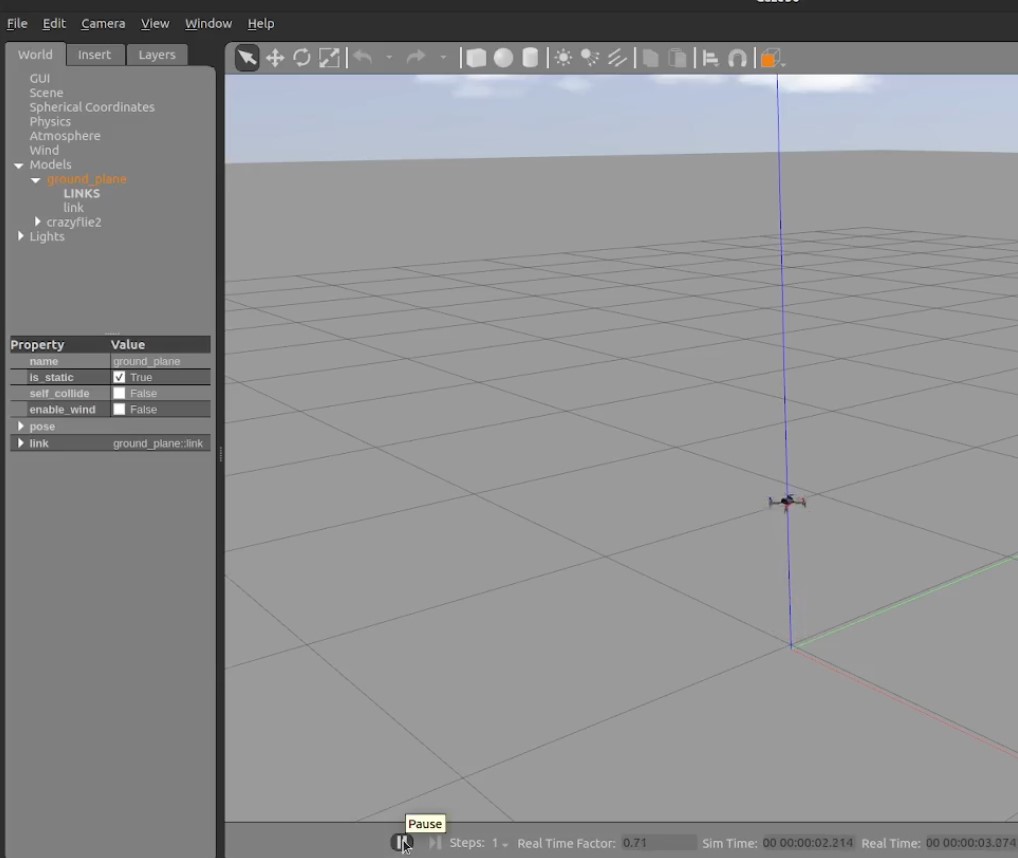Open the Edit menu

54,23
